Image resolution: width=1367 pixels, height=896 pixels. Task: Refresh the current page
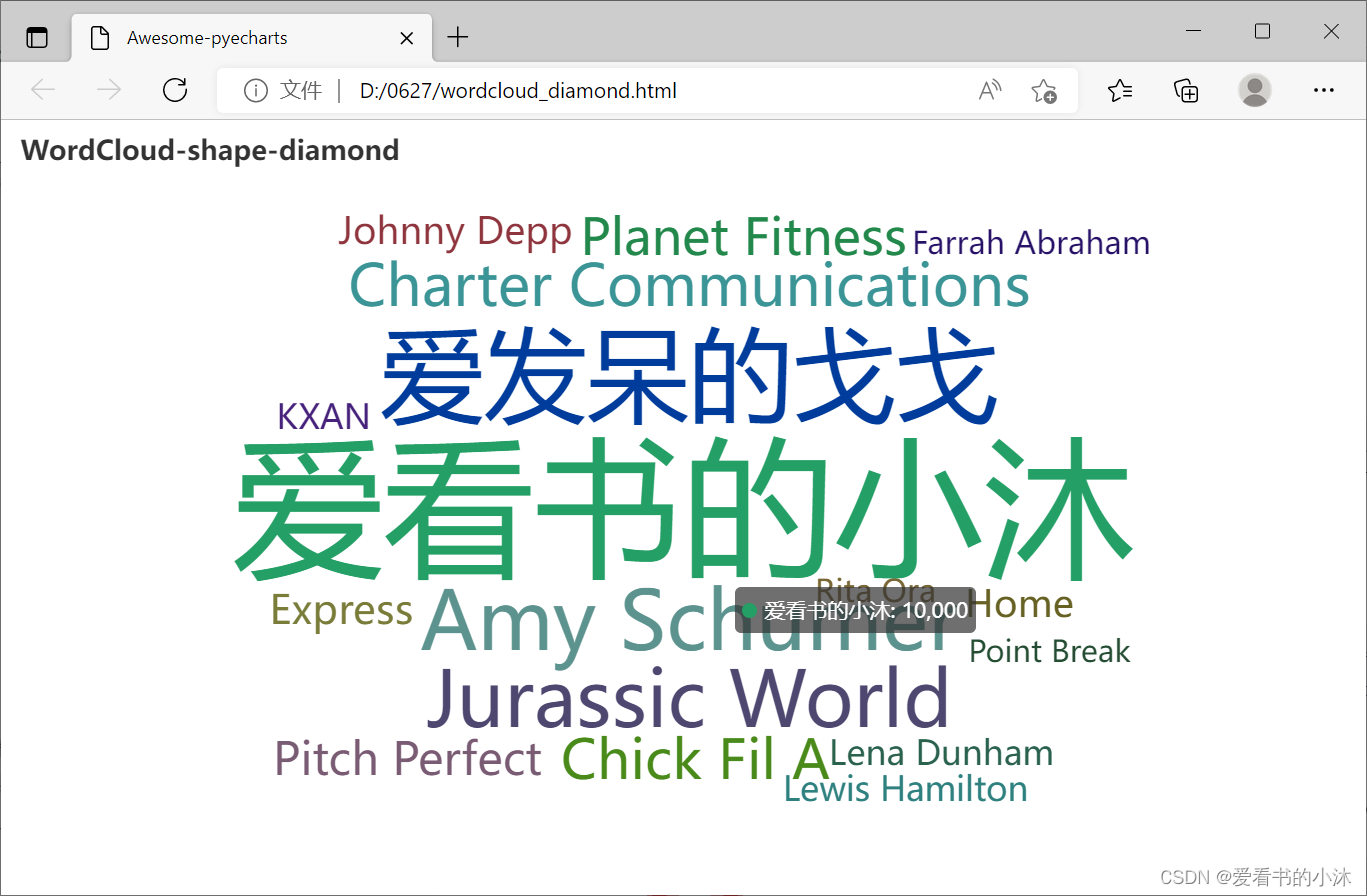[175, 91]
